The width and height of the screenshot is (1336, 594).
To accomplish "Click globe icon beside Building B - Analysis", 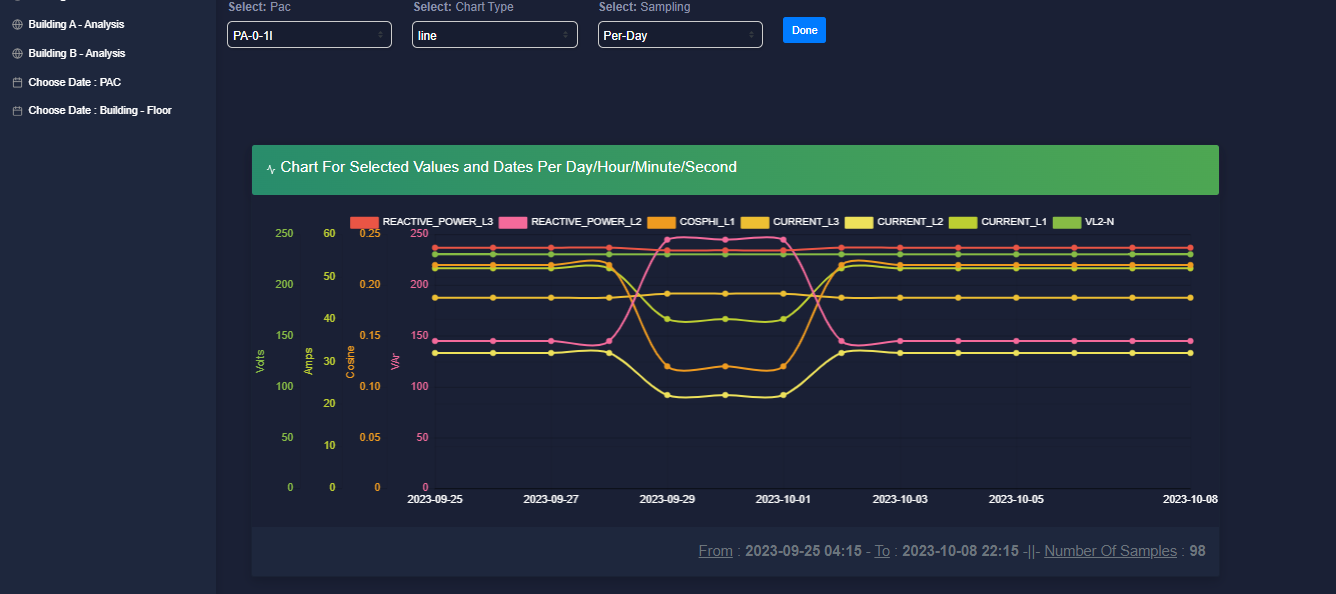I will [x=17, y=54].
